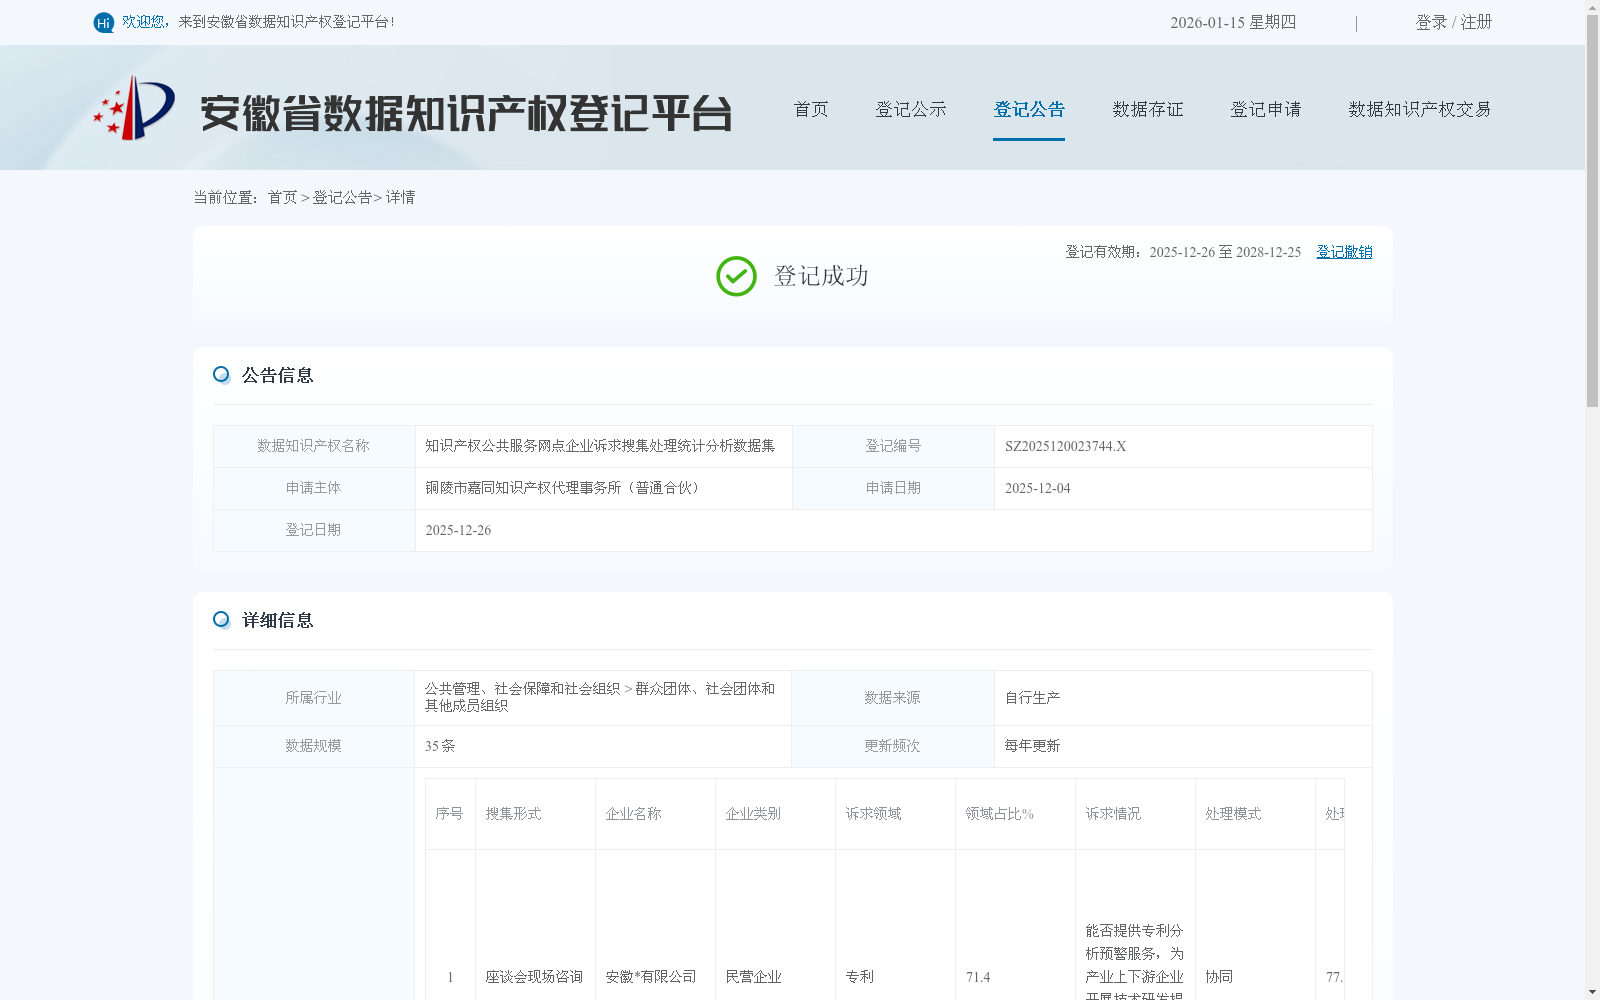Click the scrollbar down arrow
The image size is (1600, 1000).
coord(1592,992)
